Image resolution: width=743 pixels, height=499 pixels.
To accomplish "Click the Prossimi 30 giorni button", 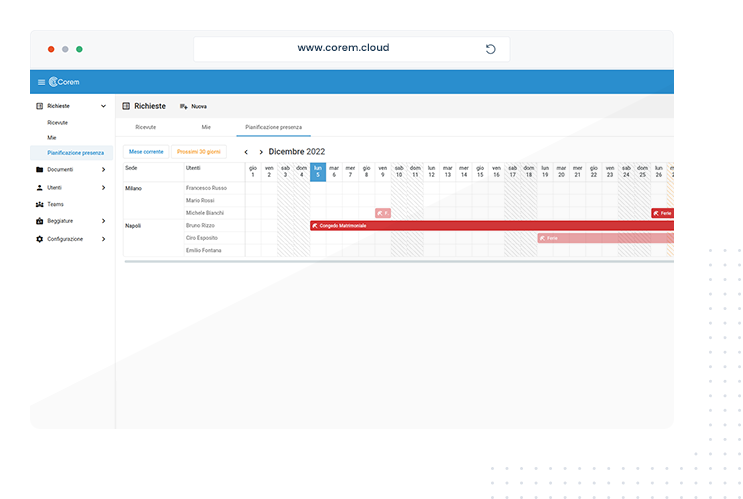I will (199, 152).
